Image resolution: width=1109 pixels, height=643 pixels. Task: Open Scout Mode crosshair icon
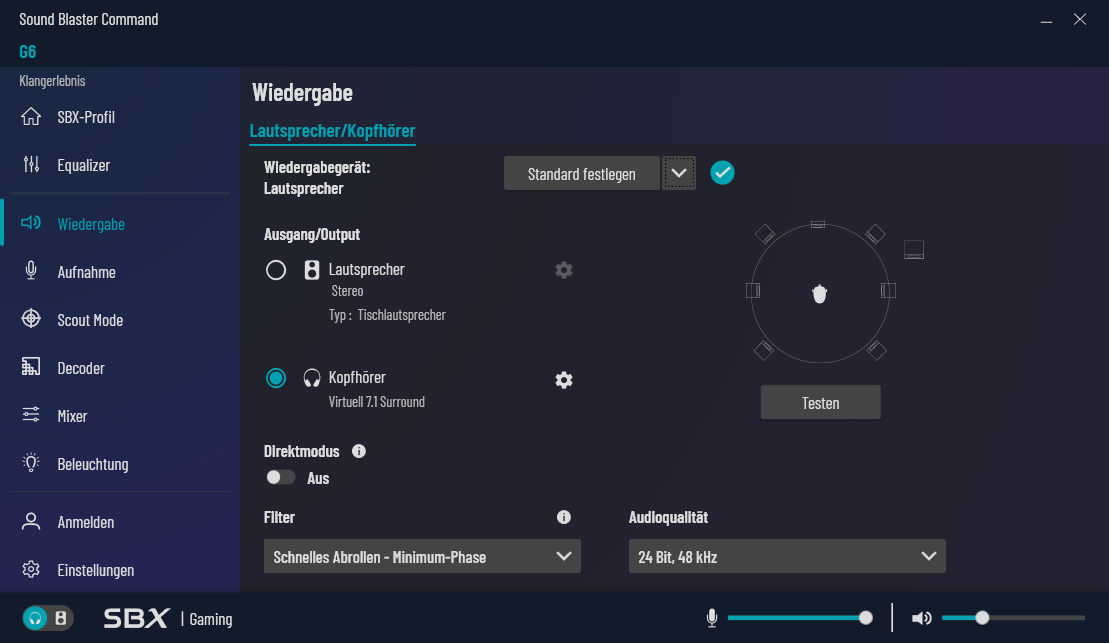[31, 319]
